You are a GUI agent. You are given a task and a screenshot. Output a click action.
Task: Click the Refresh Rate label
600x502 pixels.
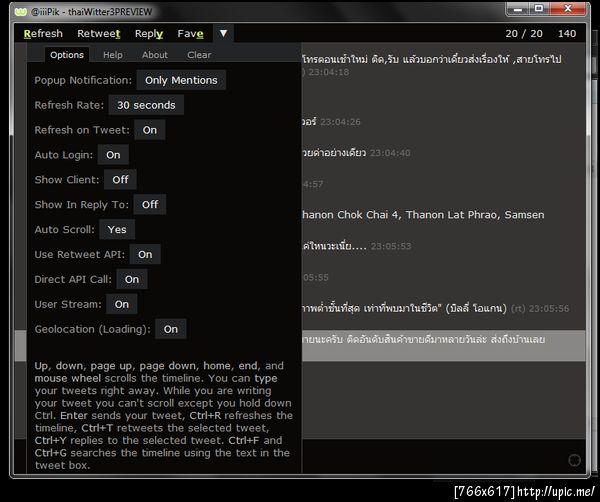tap(69, 105)
